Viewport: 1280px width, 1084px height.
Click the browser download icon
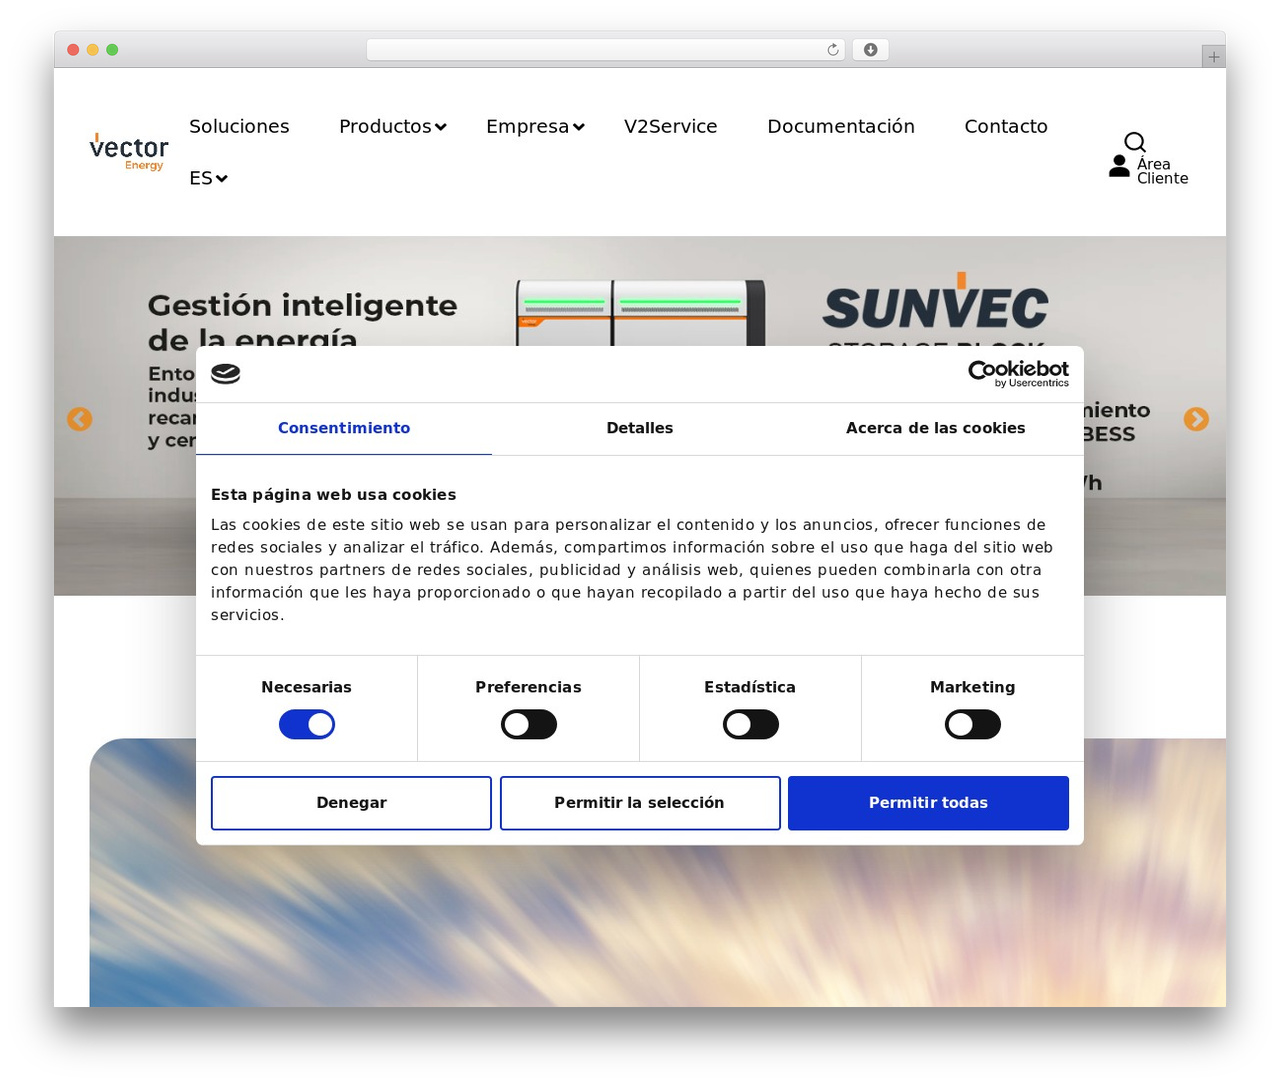pos(871,50)
